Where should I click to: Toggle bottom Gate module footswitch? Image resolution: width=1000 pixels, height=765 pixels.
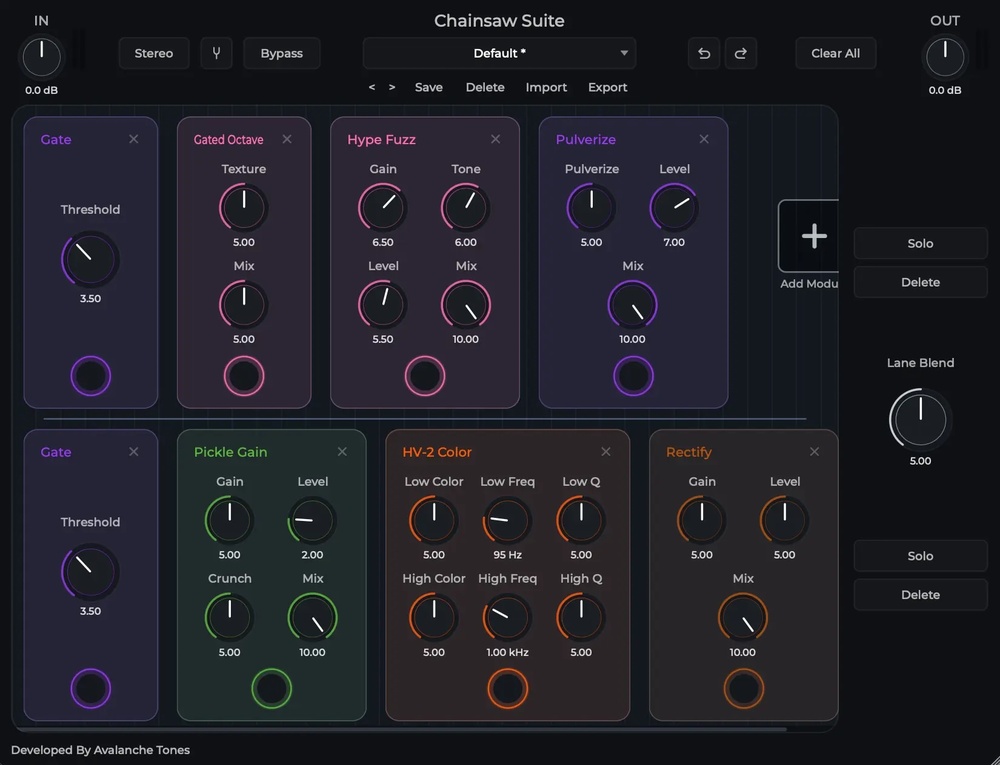click(x=91, y=688)
